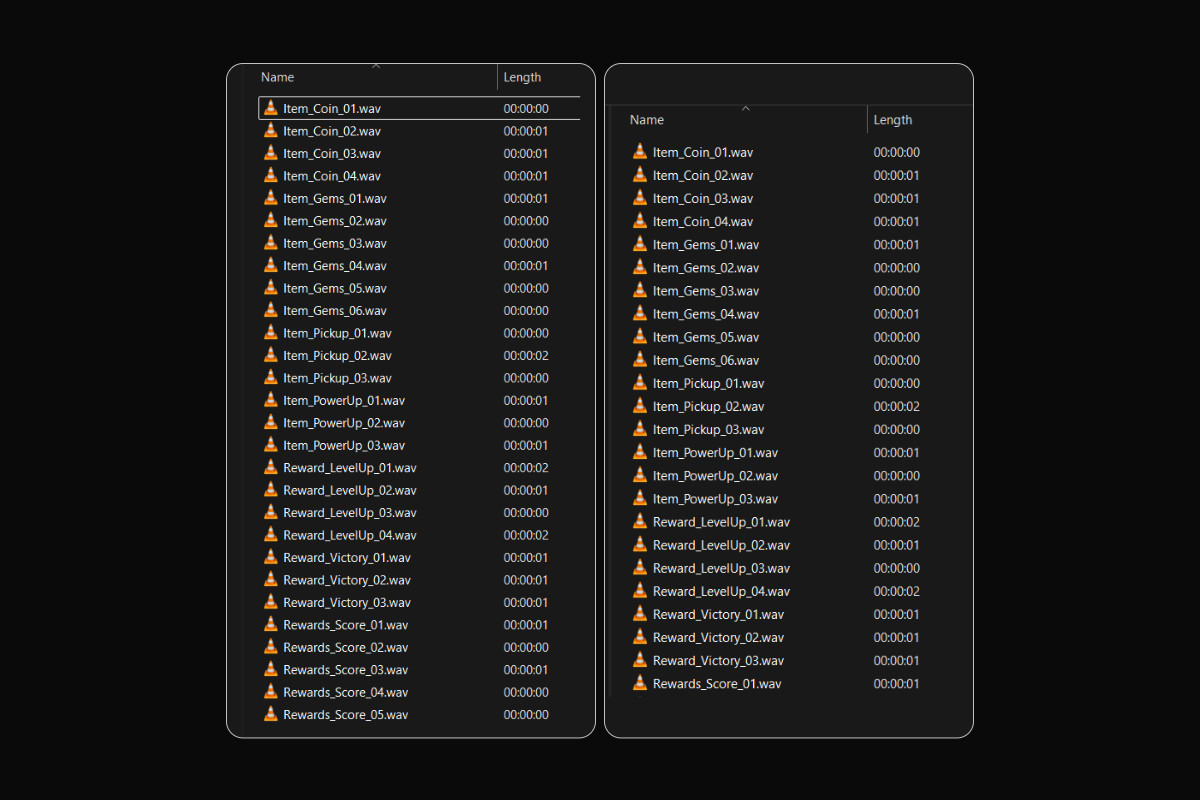The image size is (1200, 800).
Task: Sort by Name column in the left panel
Action: pos(278,77)
